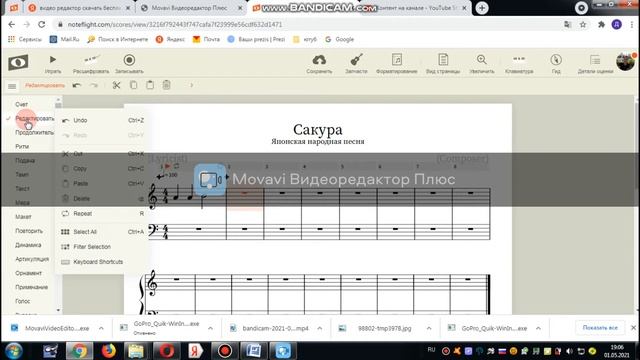640x360 pixels.
Task: Bookmark the page with star icon
Action: (x=583, y=24)
